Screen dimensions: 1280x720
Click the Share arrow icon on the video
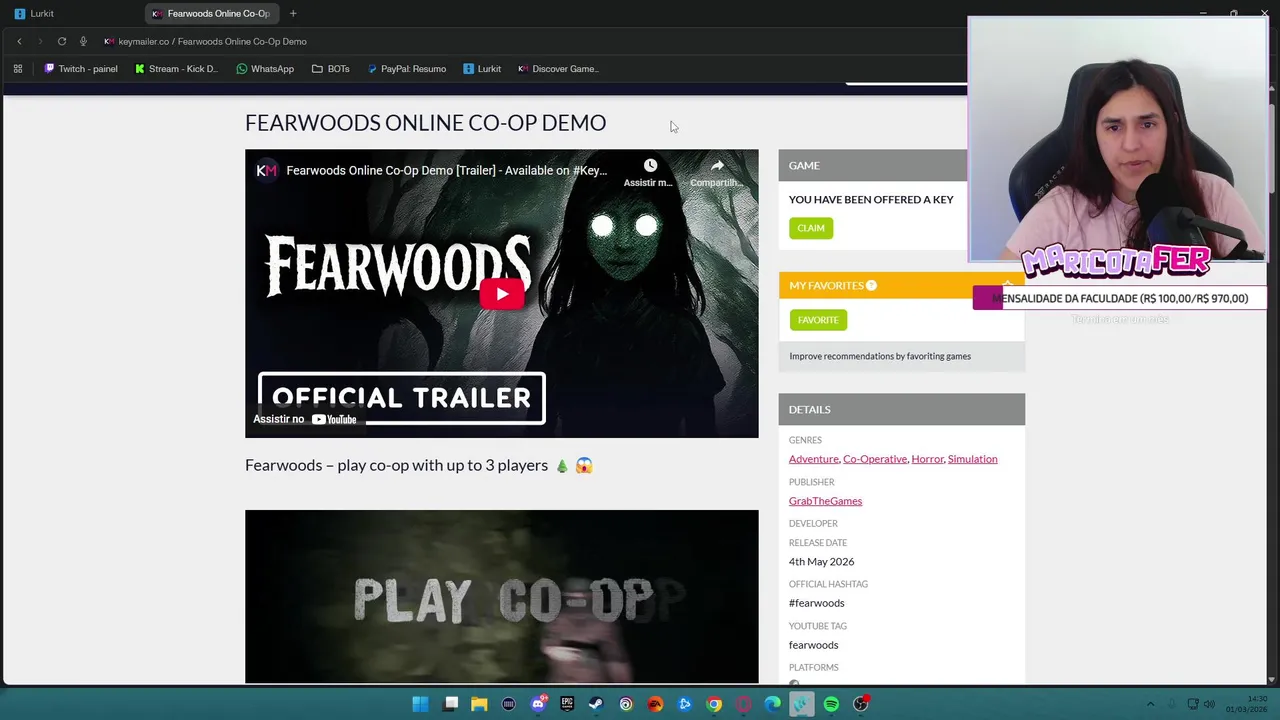[717, 166]
